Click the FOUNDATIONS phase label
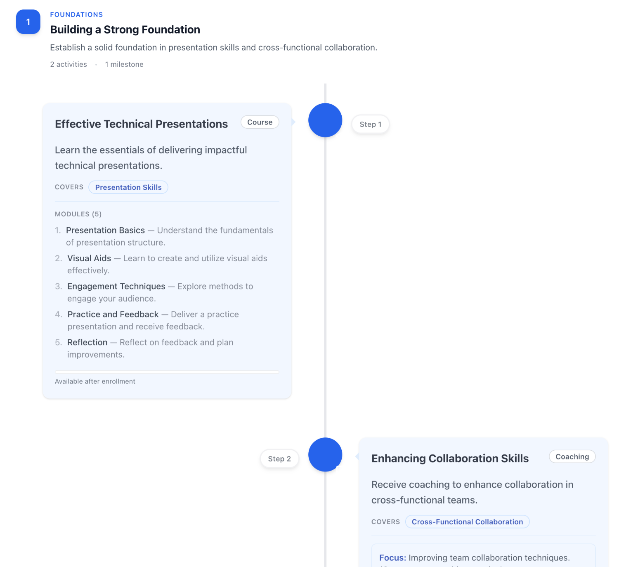The height and width of the screenshot is (567, 643). (x=76, y=15)
